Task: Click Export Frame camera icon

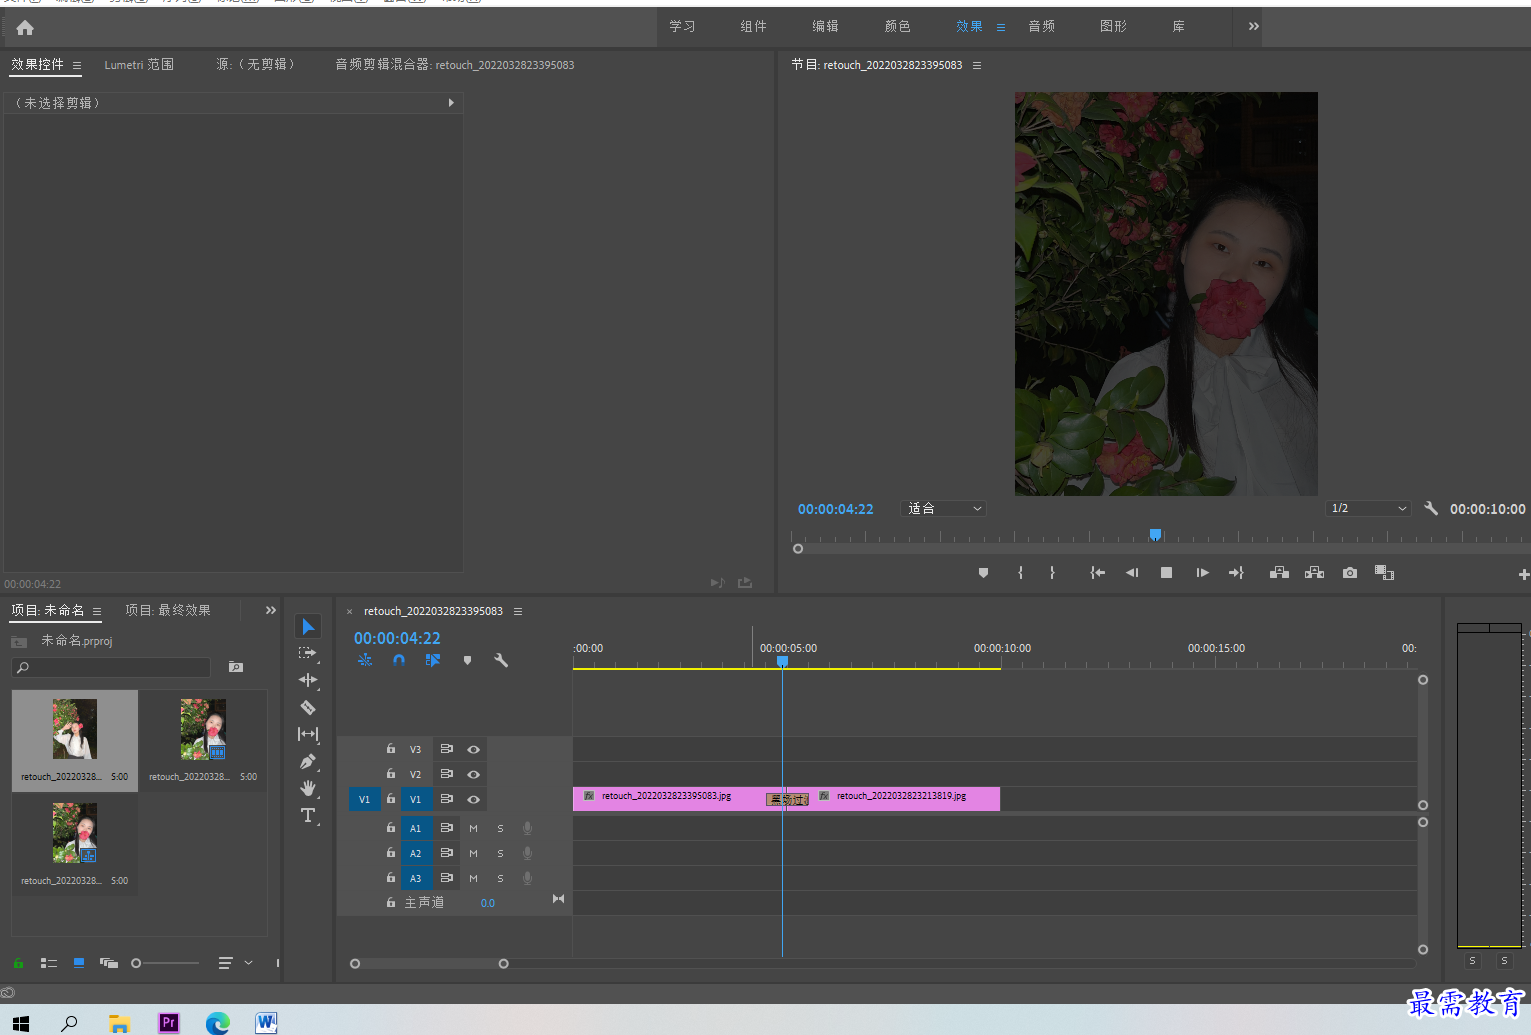Action: point(1350,573)
